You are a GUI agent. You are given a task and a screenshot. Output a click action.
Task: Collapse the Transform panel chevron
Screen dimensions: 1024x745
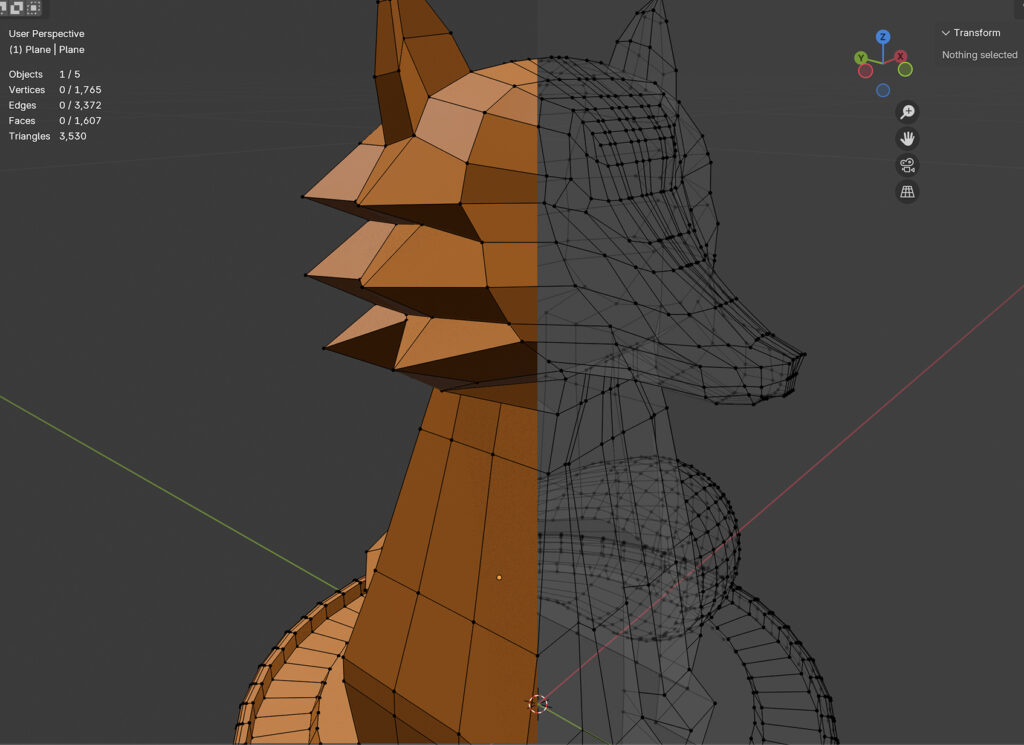pyautogui.click(x=946, y=33)
